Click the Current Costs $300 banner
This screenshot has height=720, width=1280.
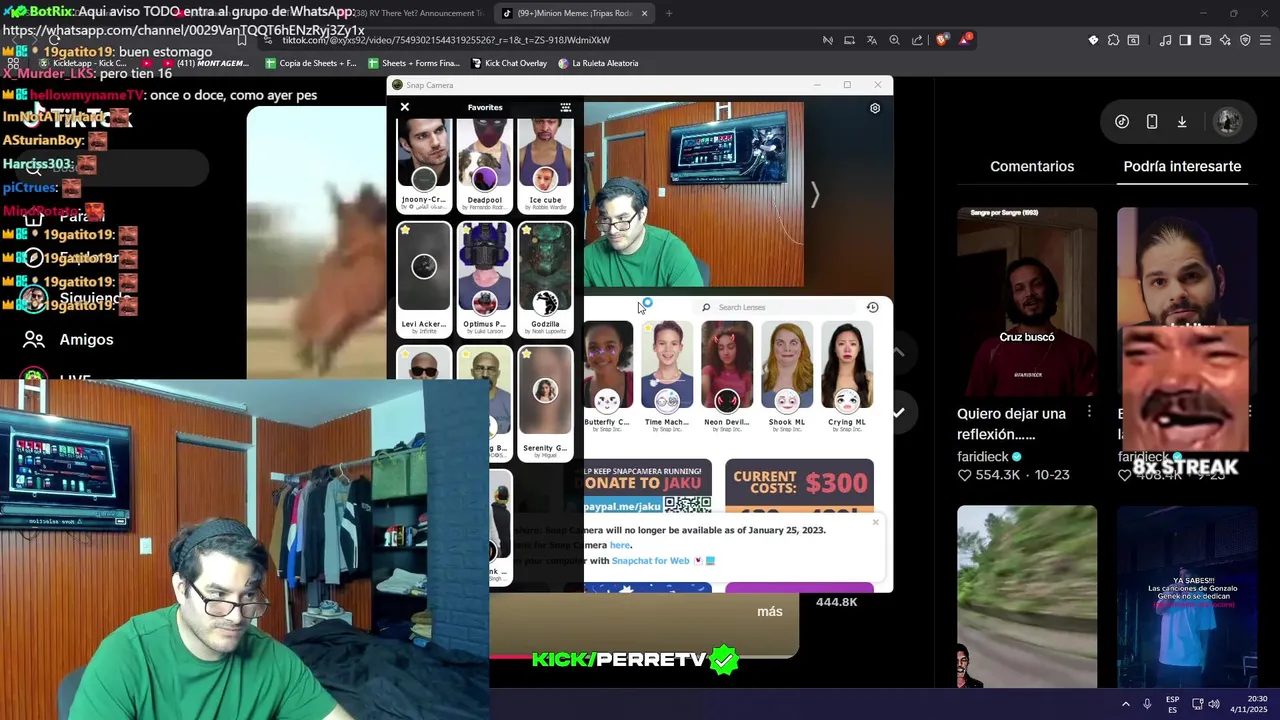pyautogui.click(x=799, y=487)
